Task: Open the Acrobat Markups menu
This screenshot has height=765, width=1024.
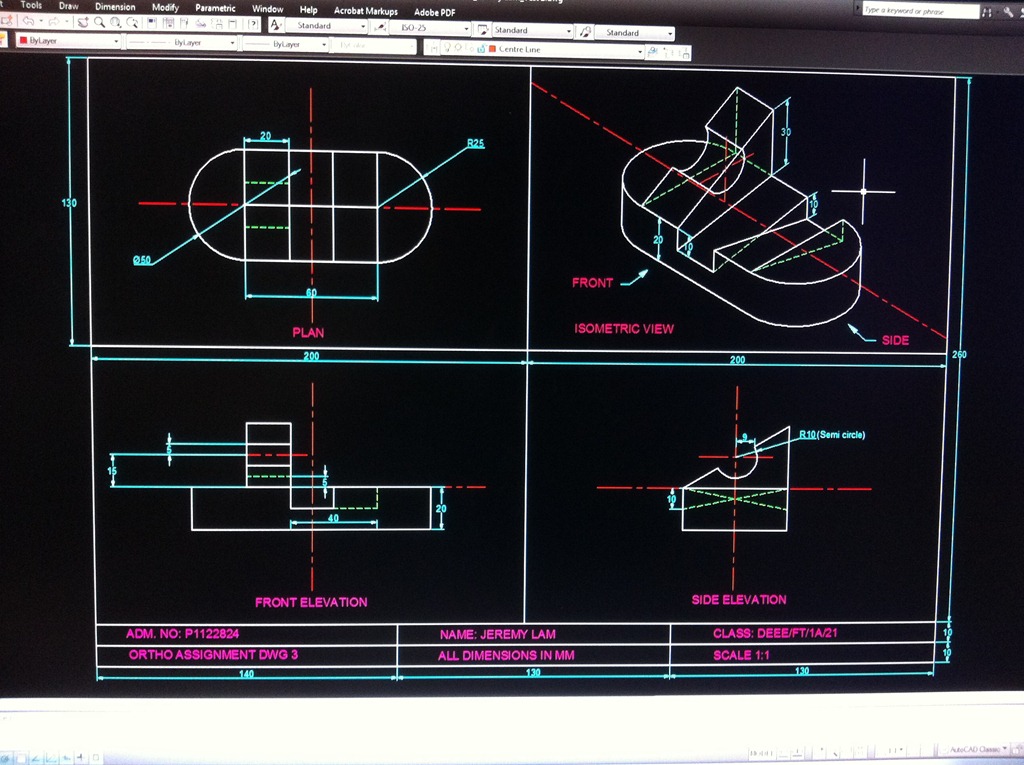Action: tap(366, 10)
